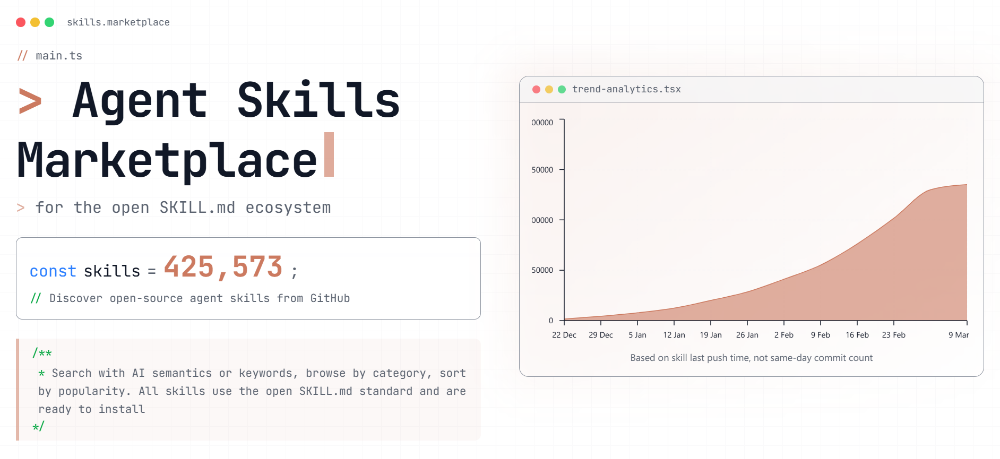This screenshot has height=459, width=1000.
Task: Click the green dot beside skills.marketplace
Action: 49,22
